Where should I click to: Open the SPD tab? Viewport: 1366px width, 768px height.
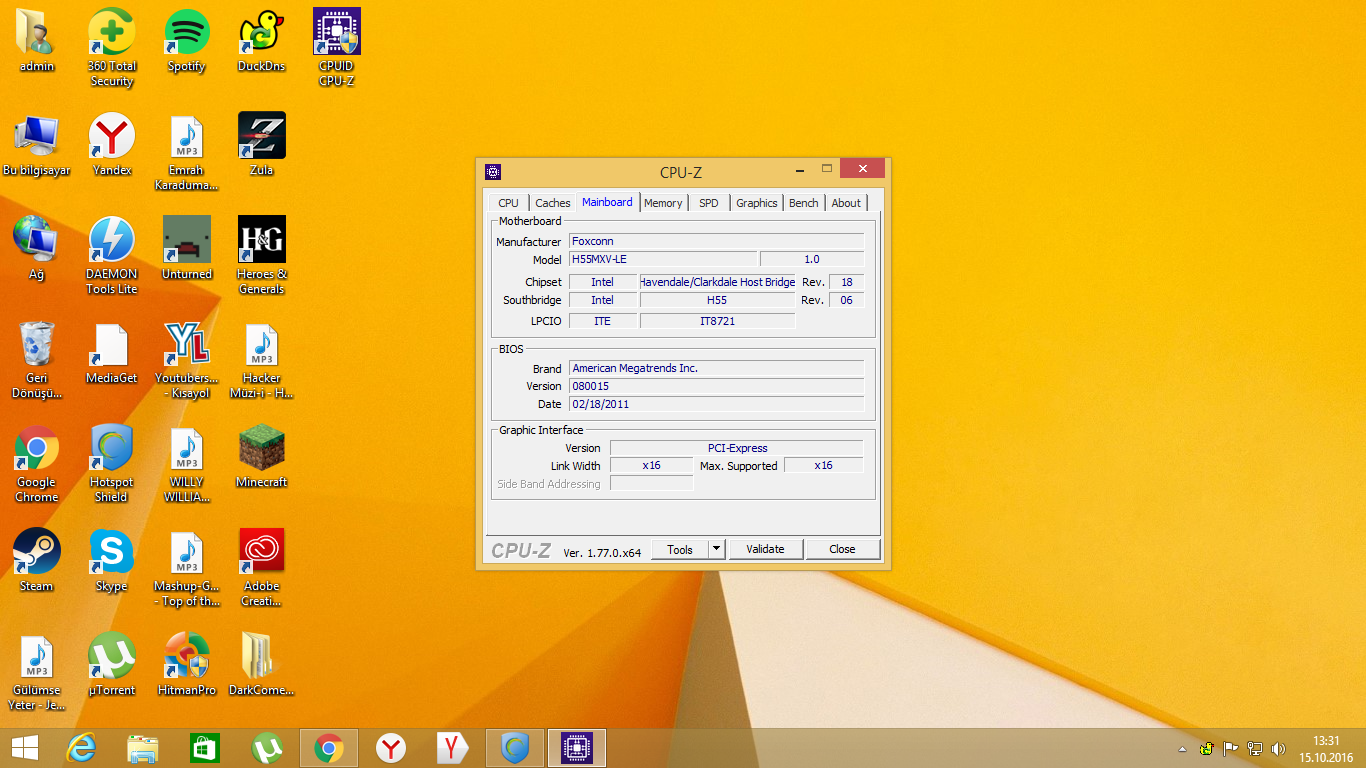click(708, 203)
